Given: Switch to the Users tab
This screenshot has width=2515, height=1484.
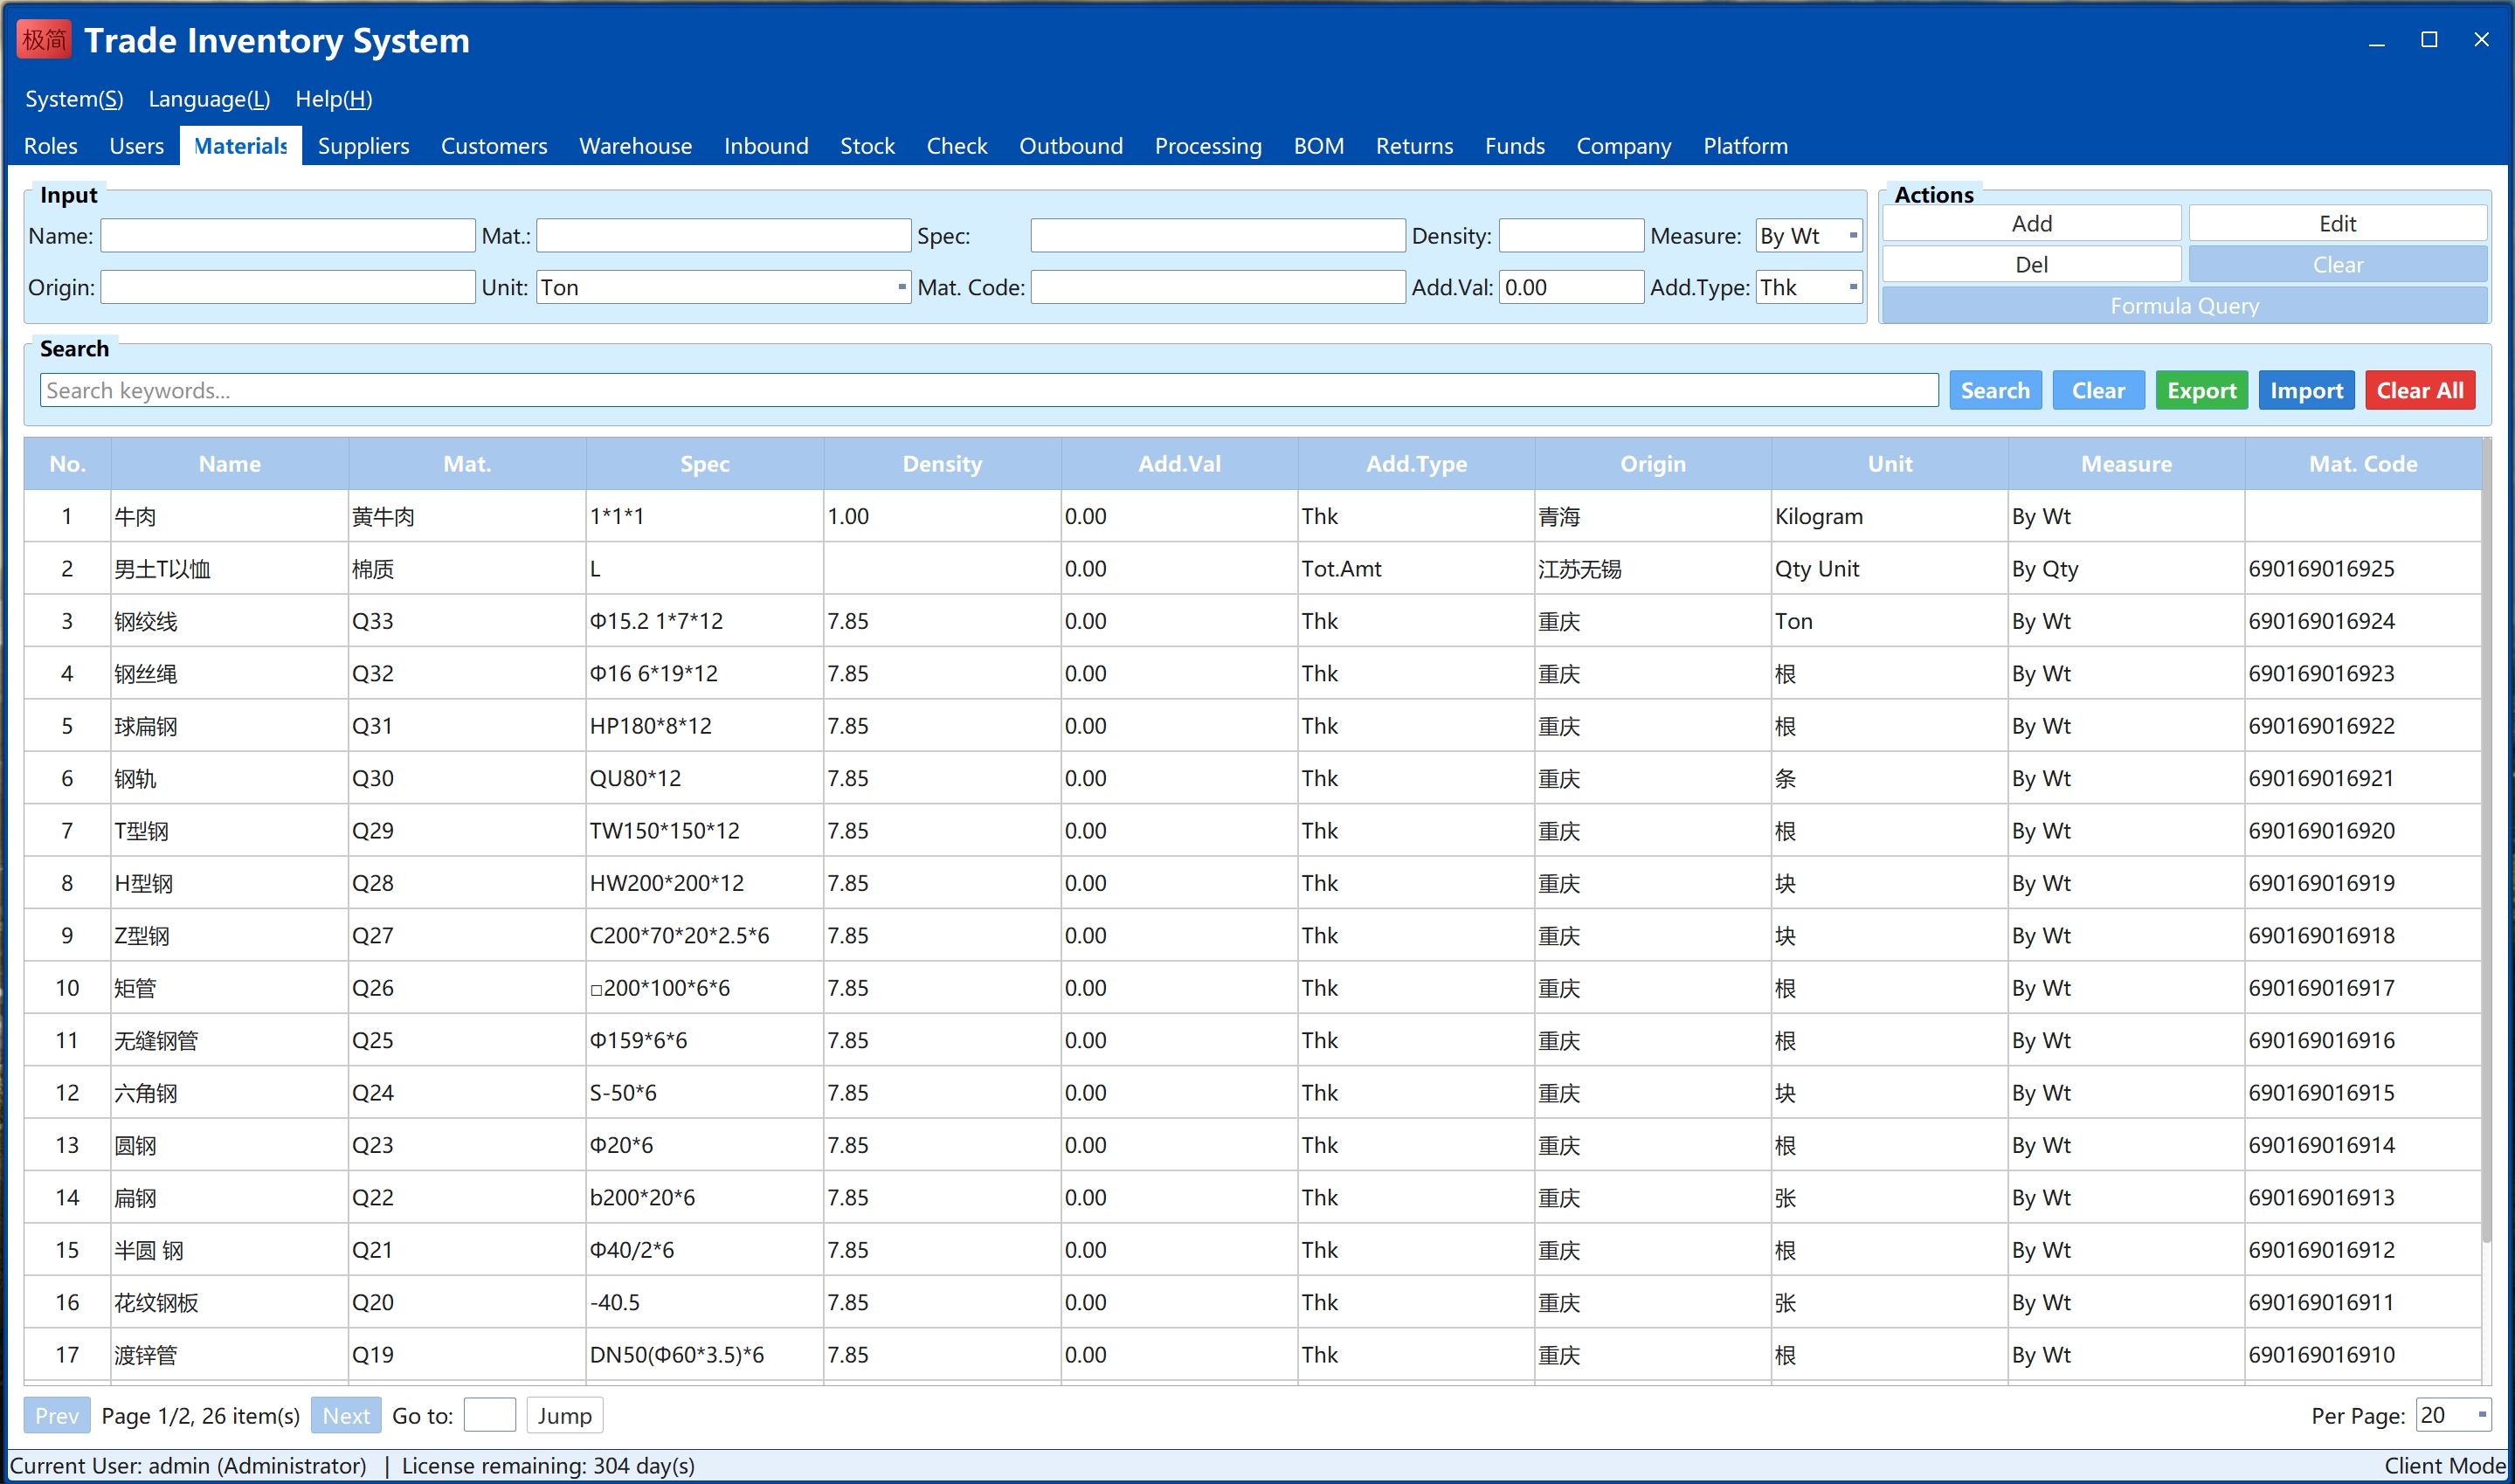Looking at the screenshot, I should (x=136, y=146).
